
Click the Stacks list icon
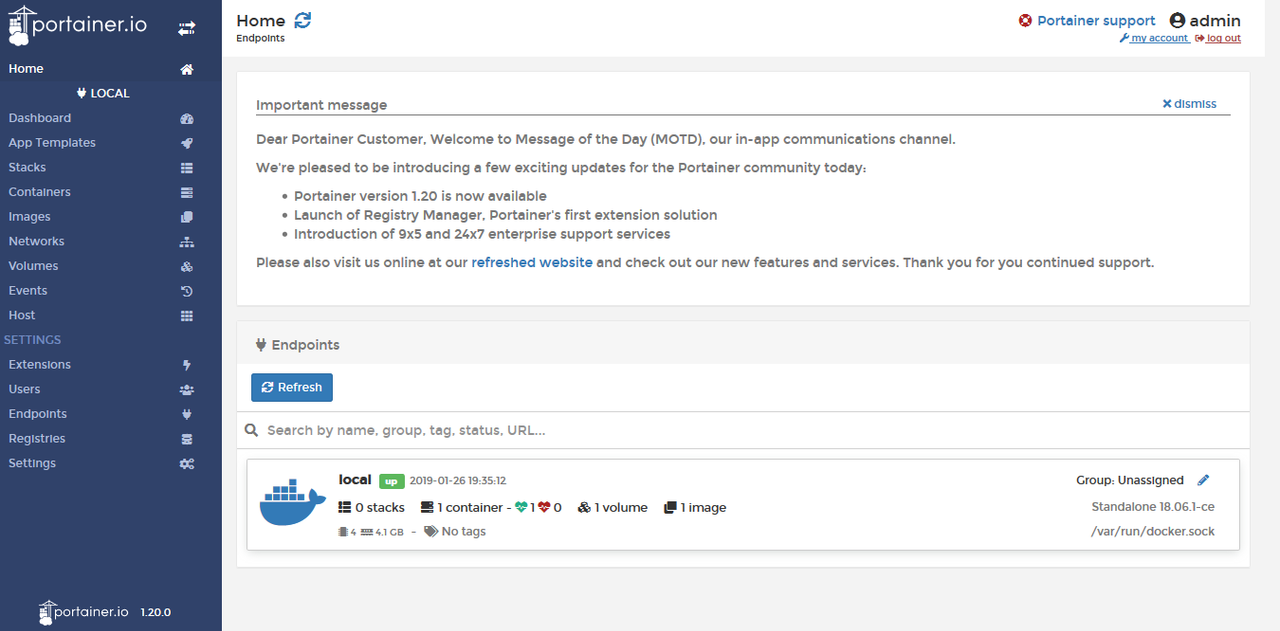(187, 168)
